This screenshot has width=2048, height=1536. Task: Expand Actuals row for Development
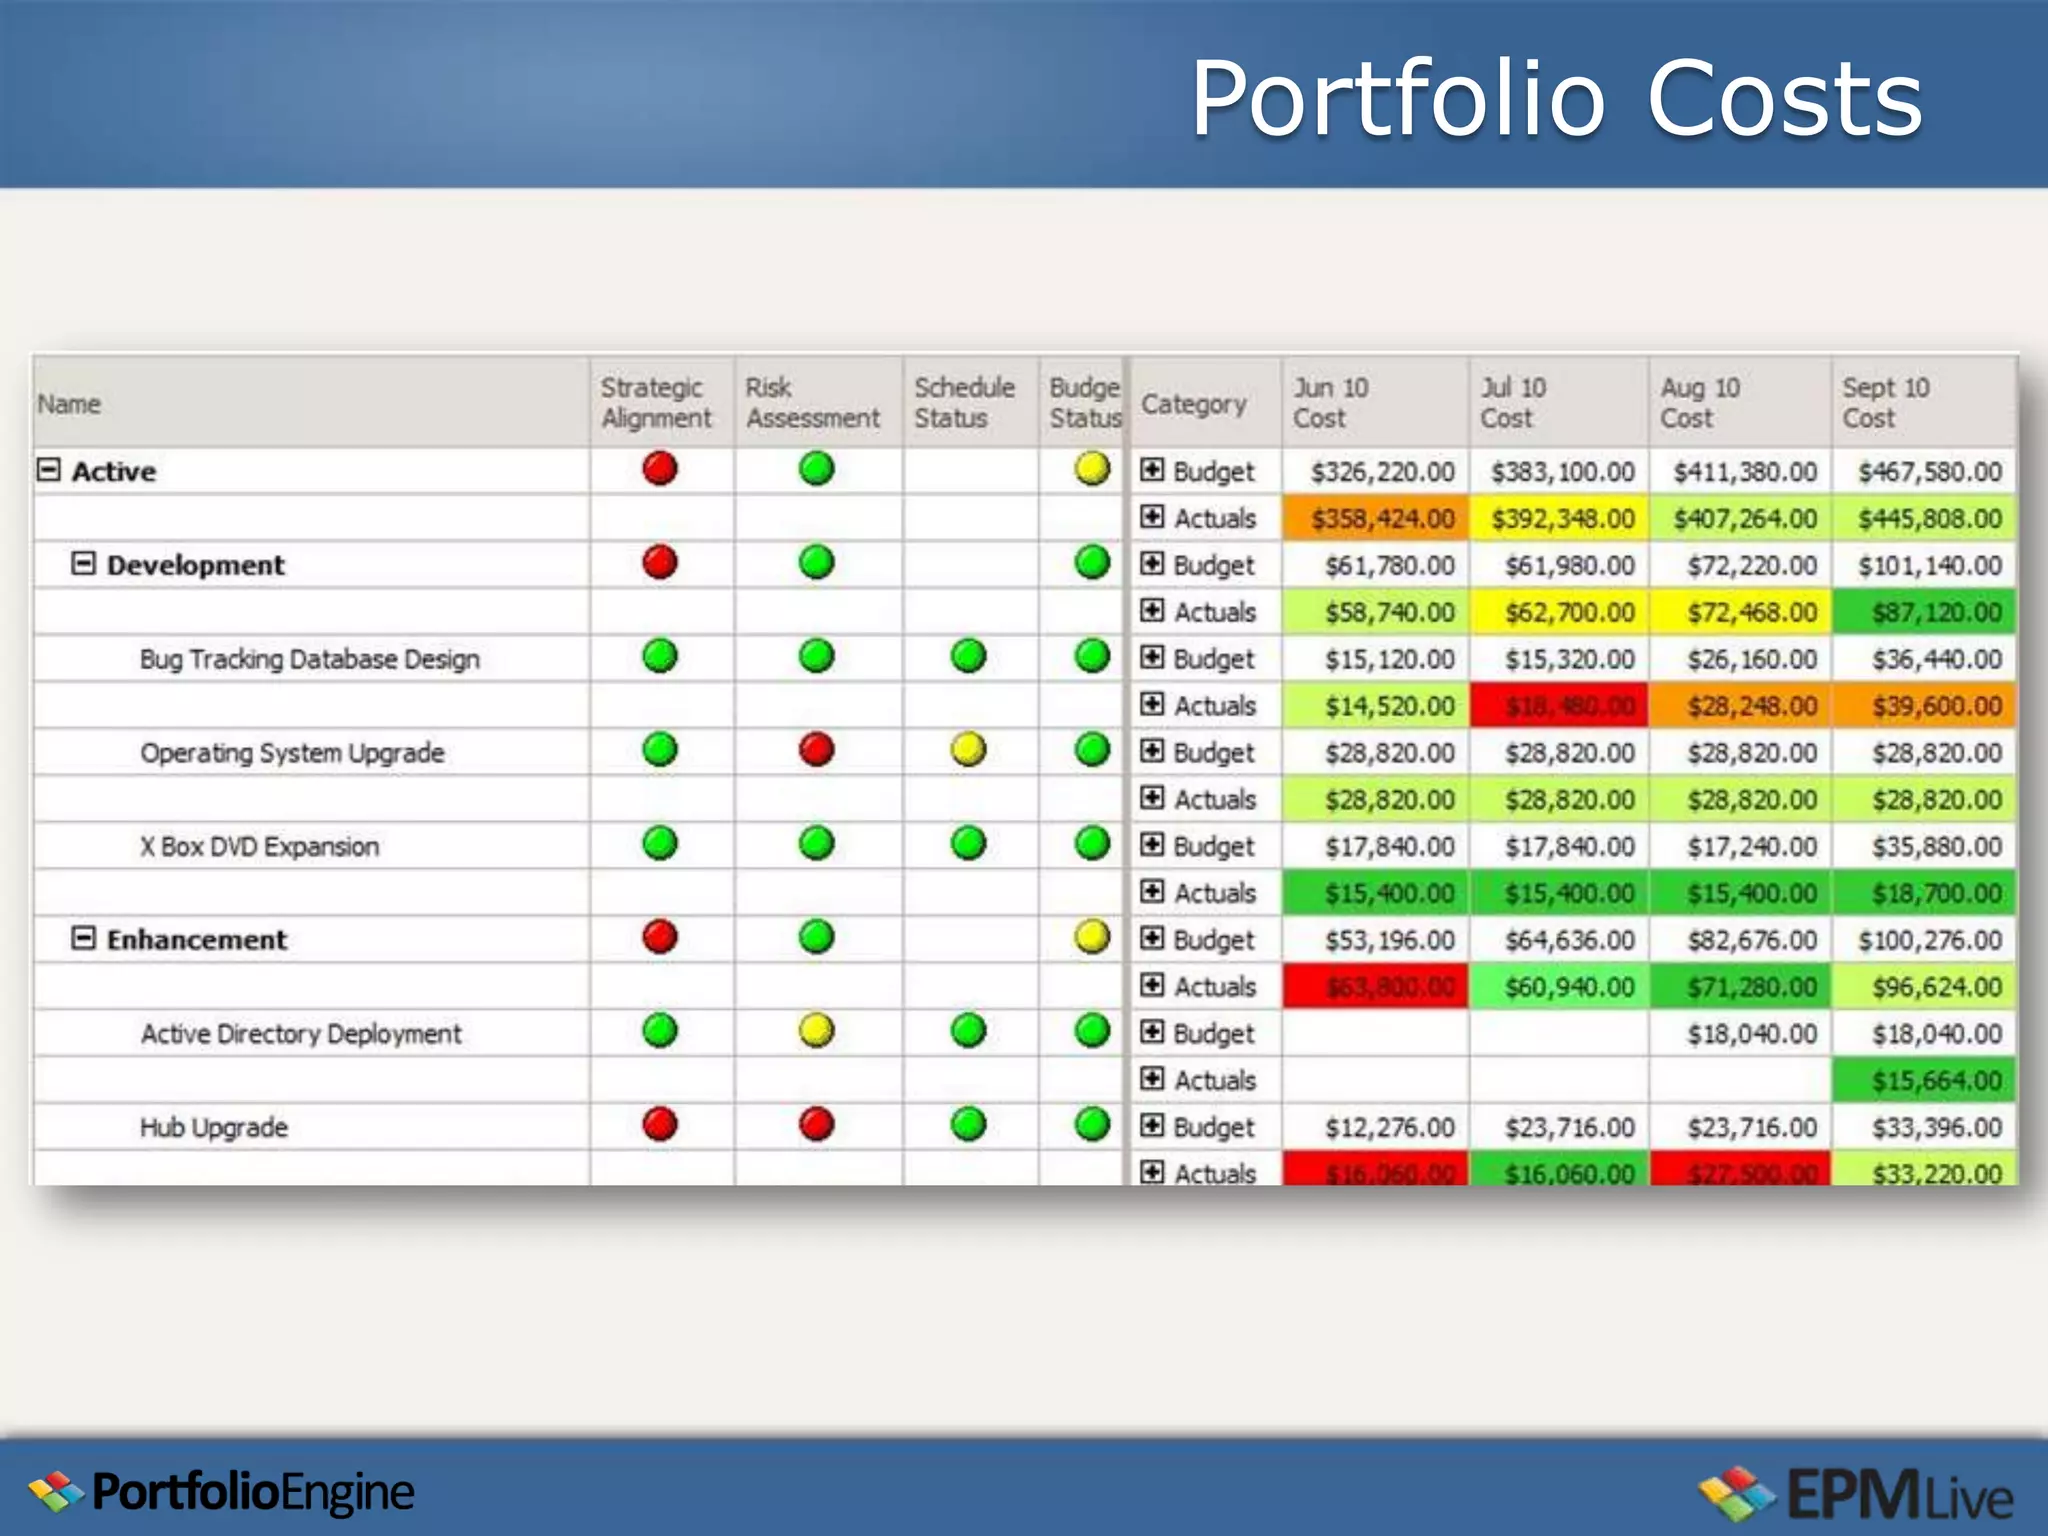(1152, 610)
